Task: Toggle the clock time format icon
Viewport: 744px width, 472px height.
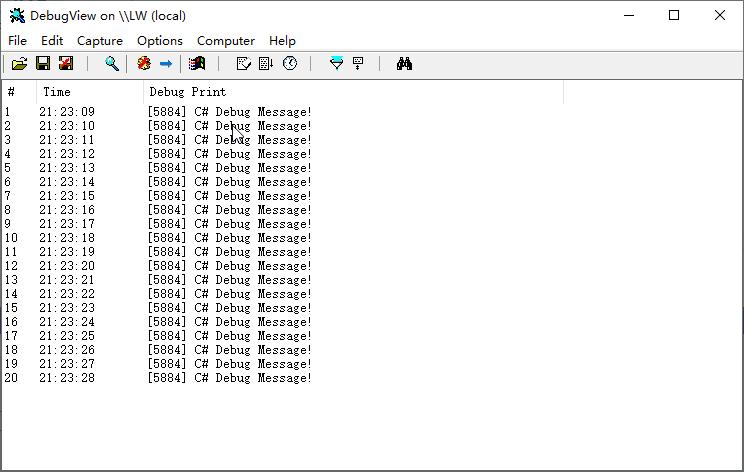Action: point(290,64)
